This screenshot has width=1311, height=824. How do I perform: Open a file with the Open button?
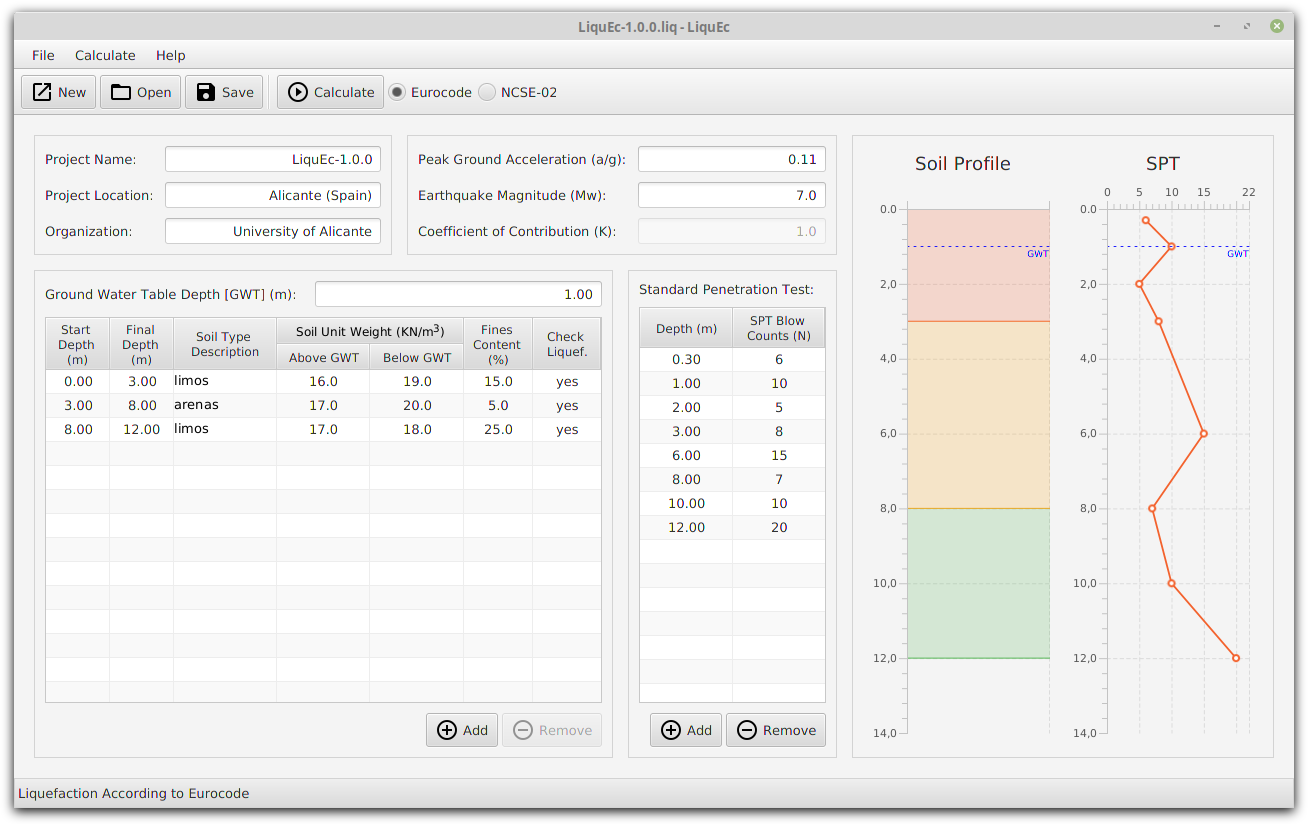pos(140,92)
